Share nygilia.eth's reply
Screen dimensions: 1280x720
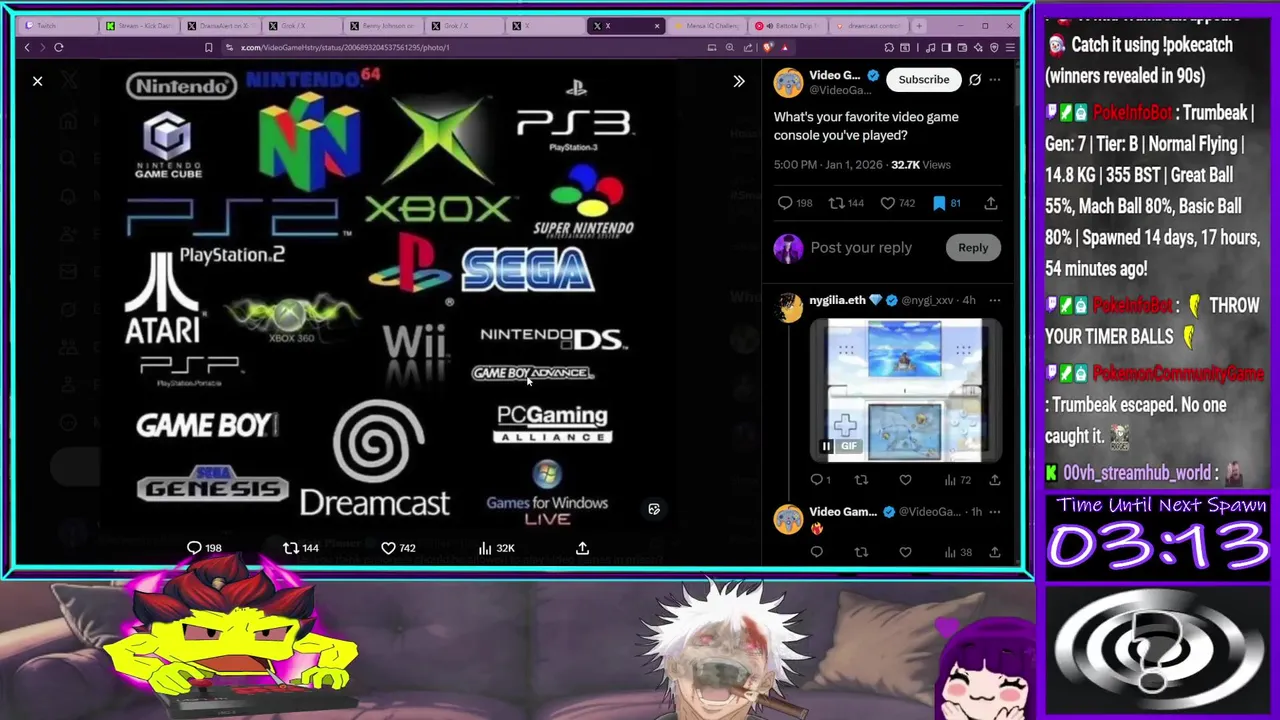pyautogui.click(x=994, y=480)
